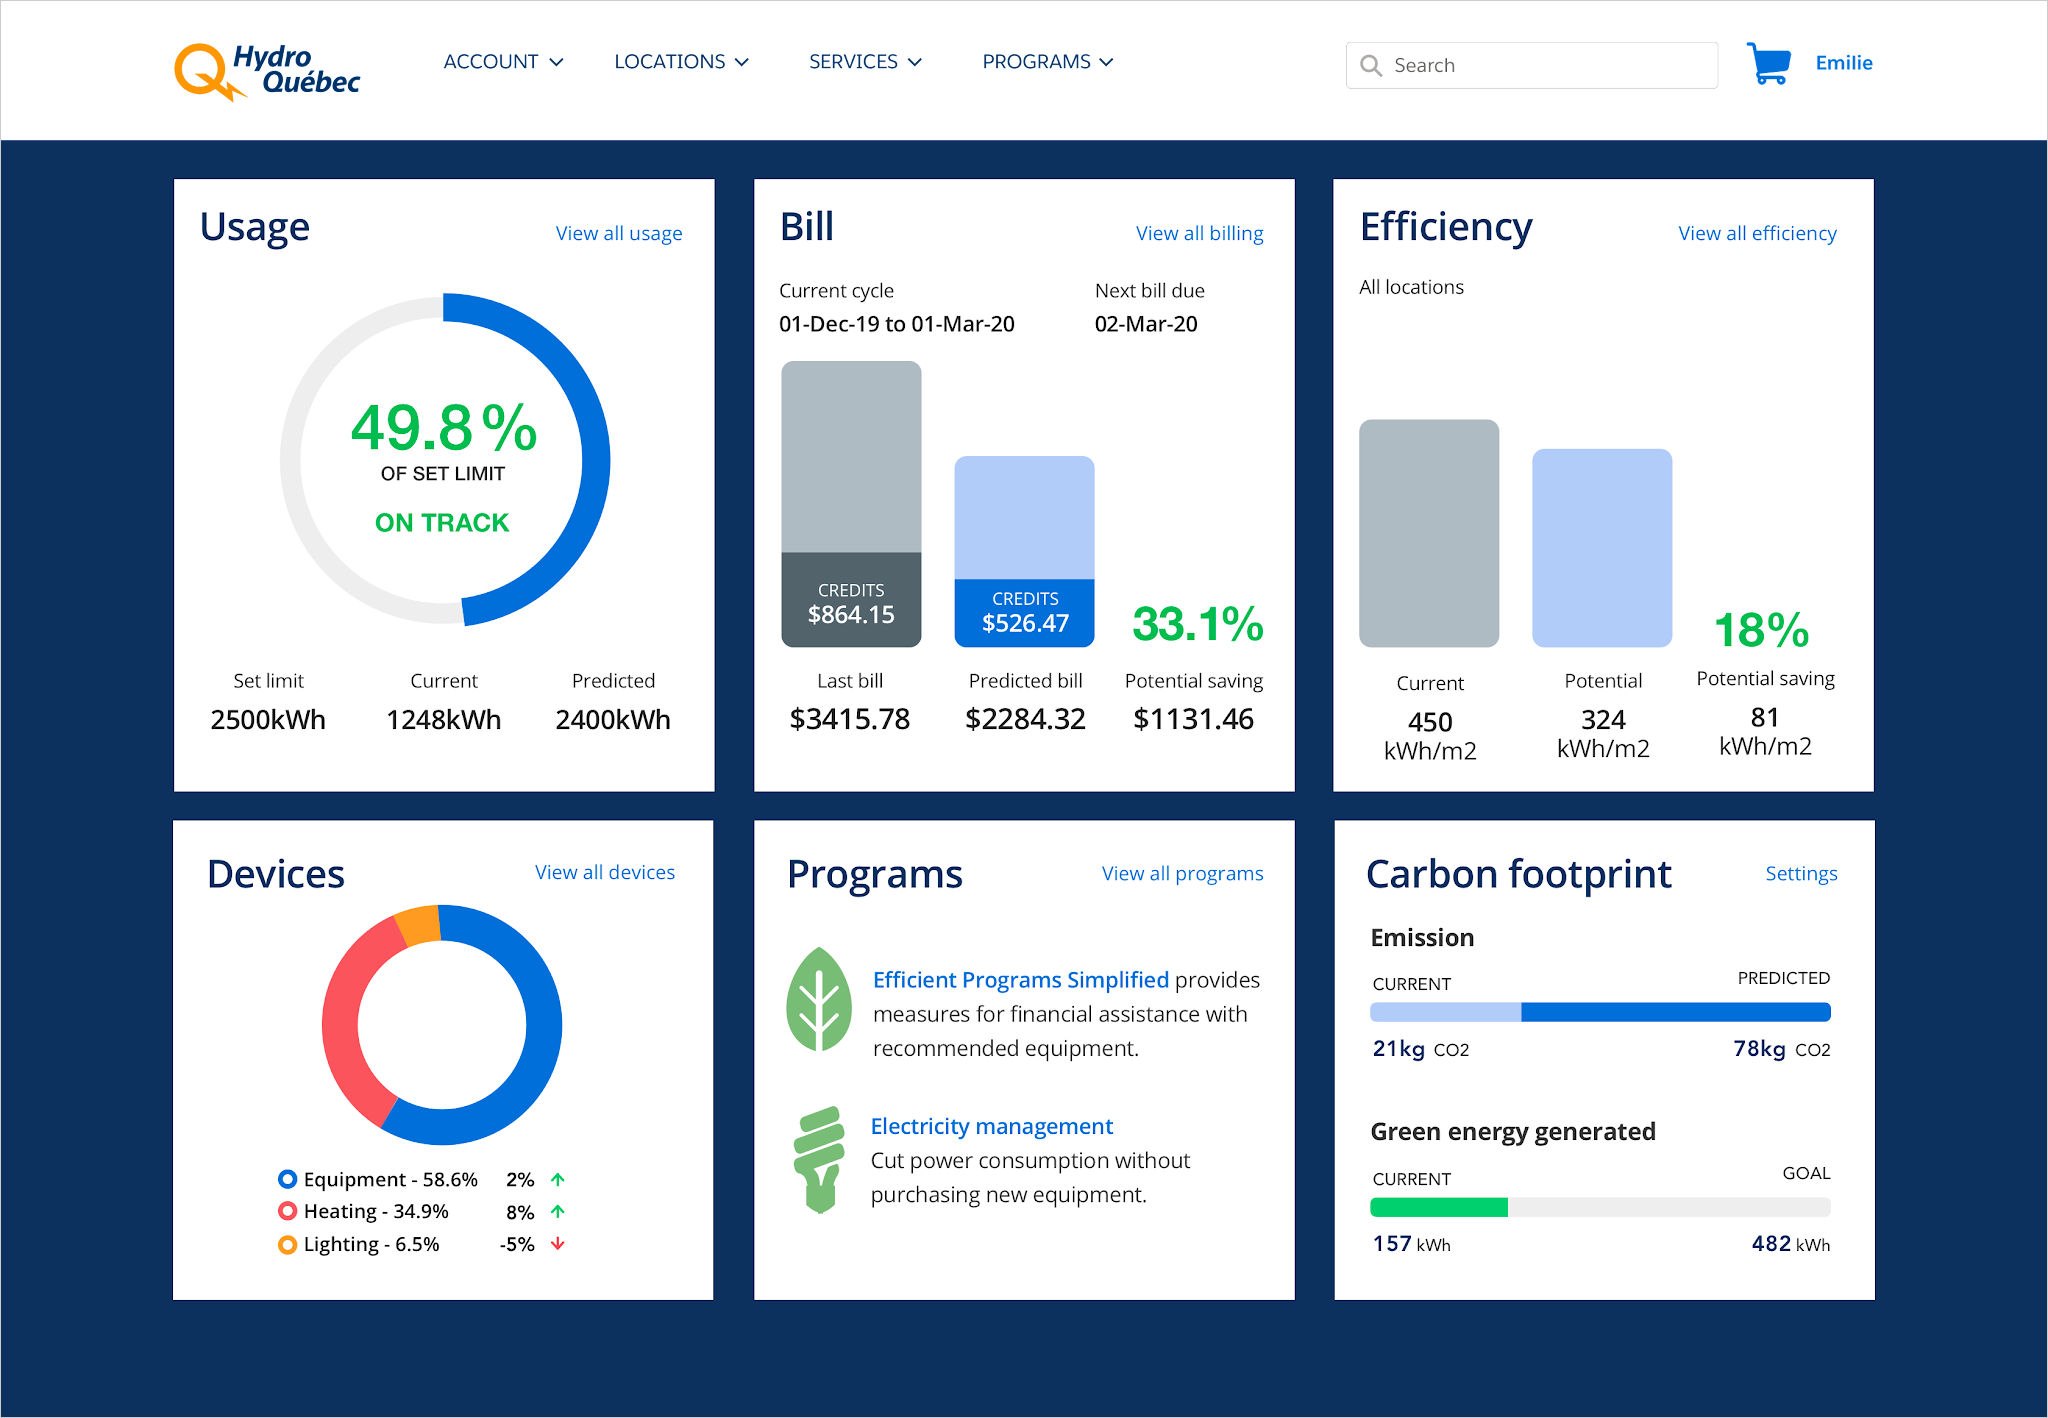Viewport: 2048px width, 1418px height.
Task: Select the Lighting legend circle
Action: (x=288, y=1245)
